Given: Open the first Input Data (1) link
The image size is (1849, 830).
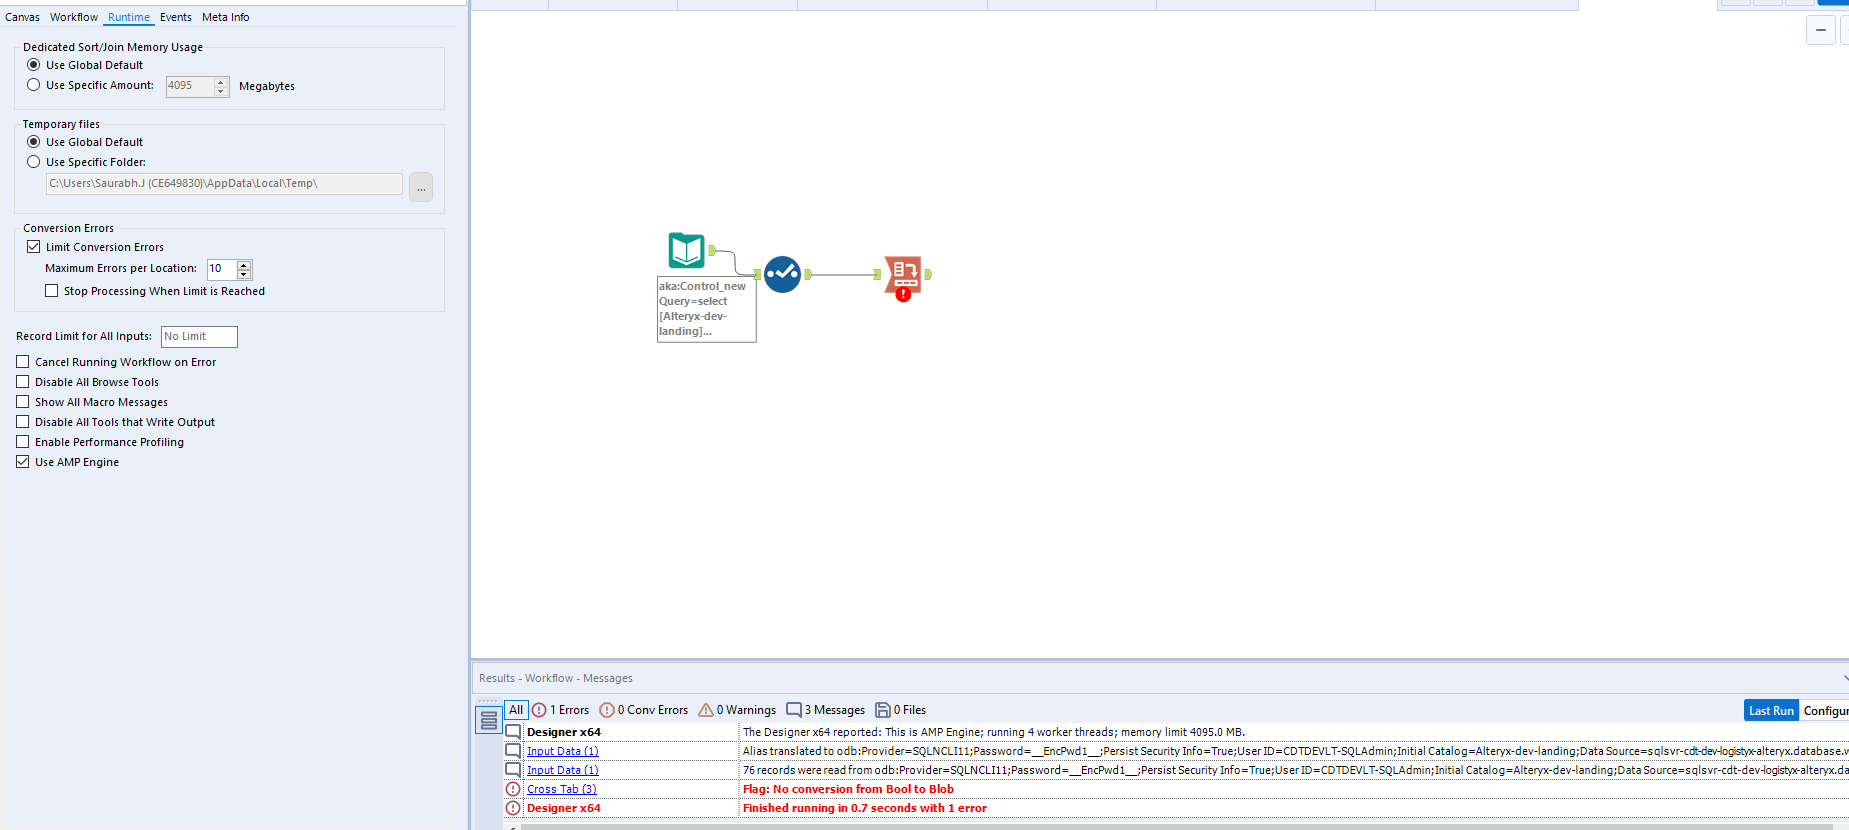Looking at the screenshot, I should (562, 751).
